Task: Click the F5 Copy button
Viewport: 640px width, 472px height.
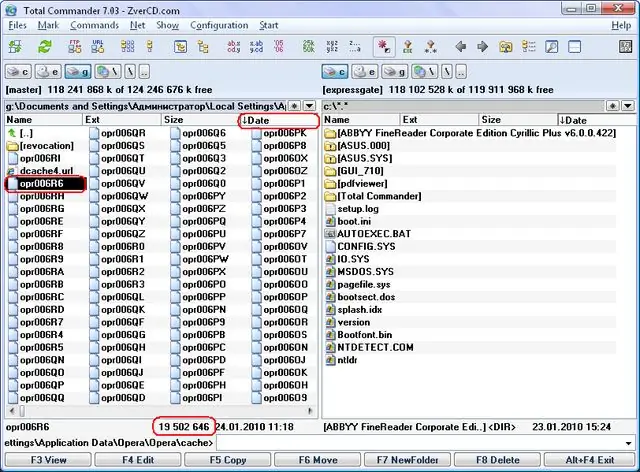Action: tap(228, 460)
